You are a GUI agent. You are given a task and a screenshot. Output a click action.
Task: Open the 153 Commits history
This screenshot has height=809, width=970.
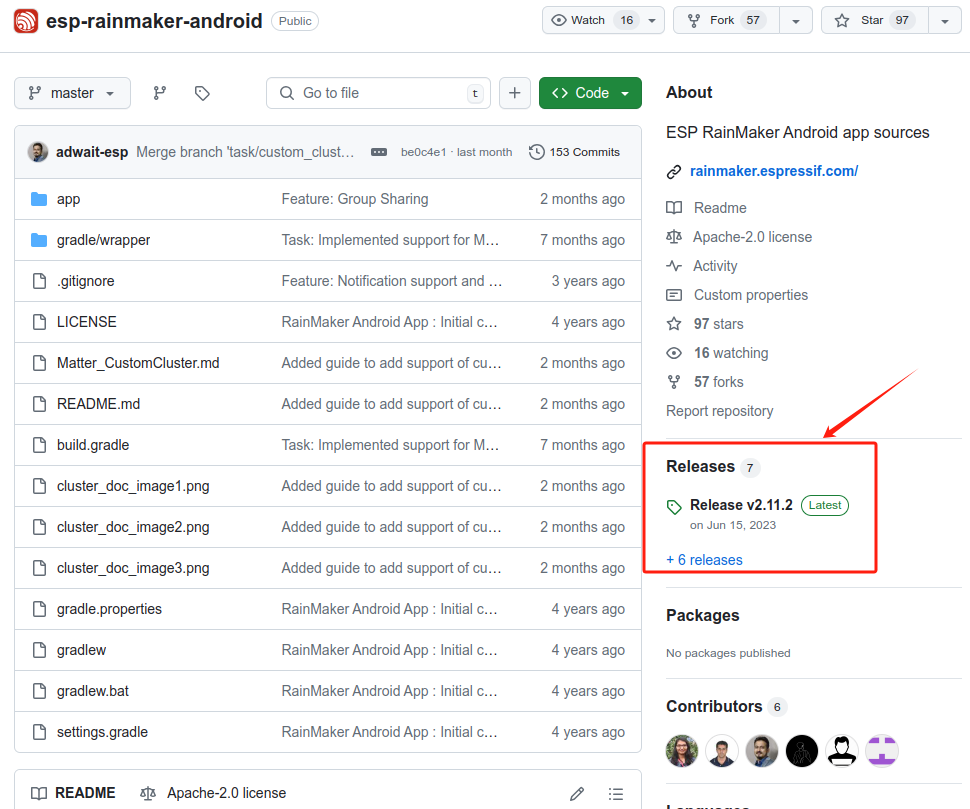575,152
